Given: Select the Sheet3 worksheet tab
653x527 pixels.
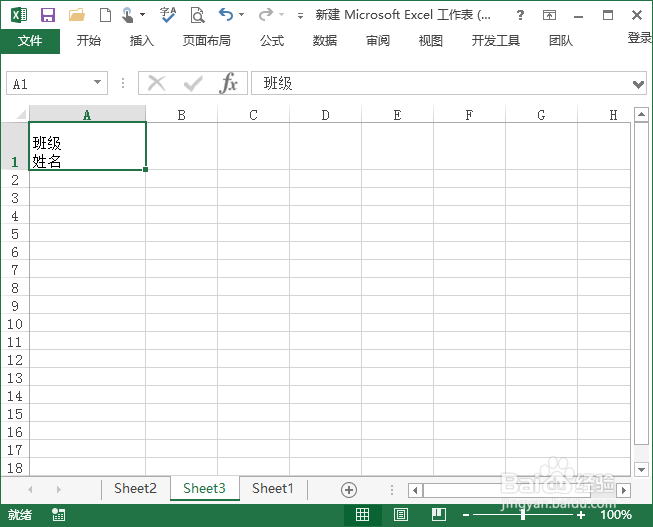Looking at the screenshot, I should (x=204, y=488).
